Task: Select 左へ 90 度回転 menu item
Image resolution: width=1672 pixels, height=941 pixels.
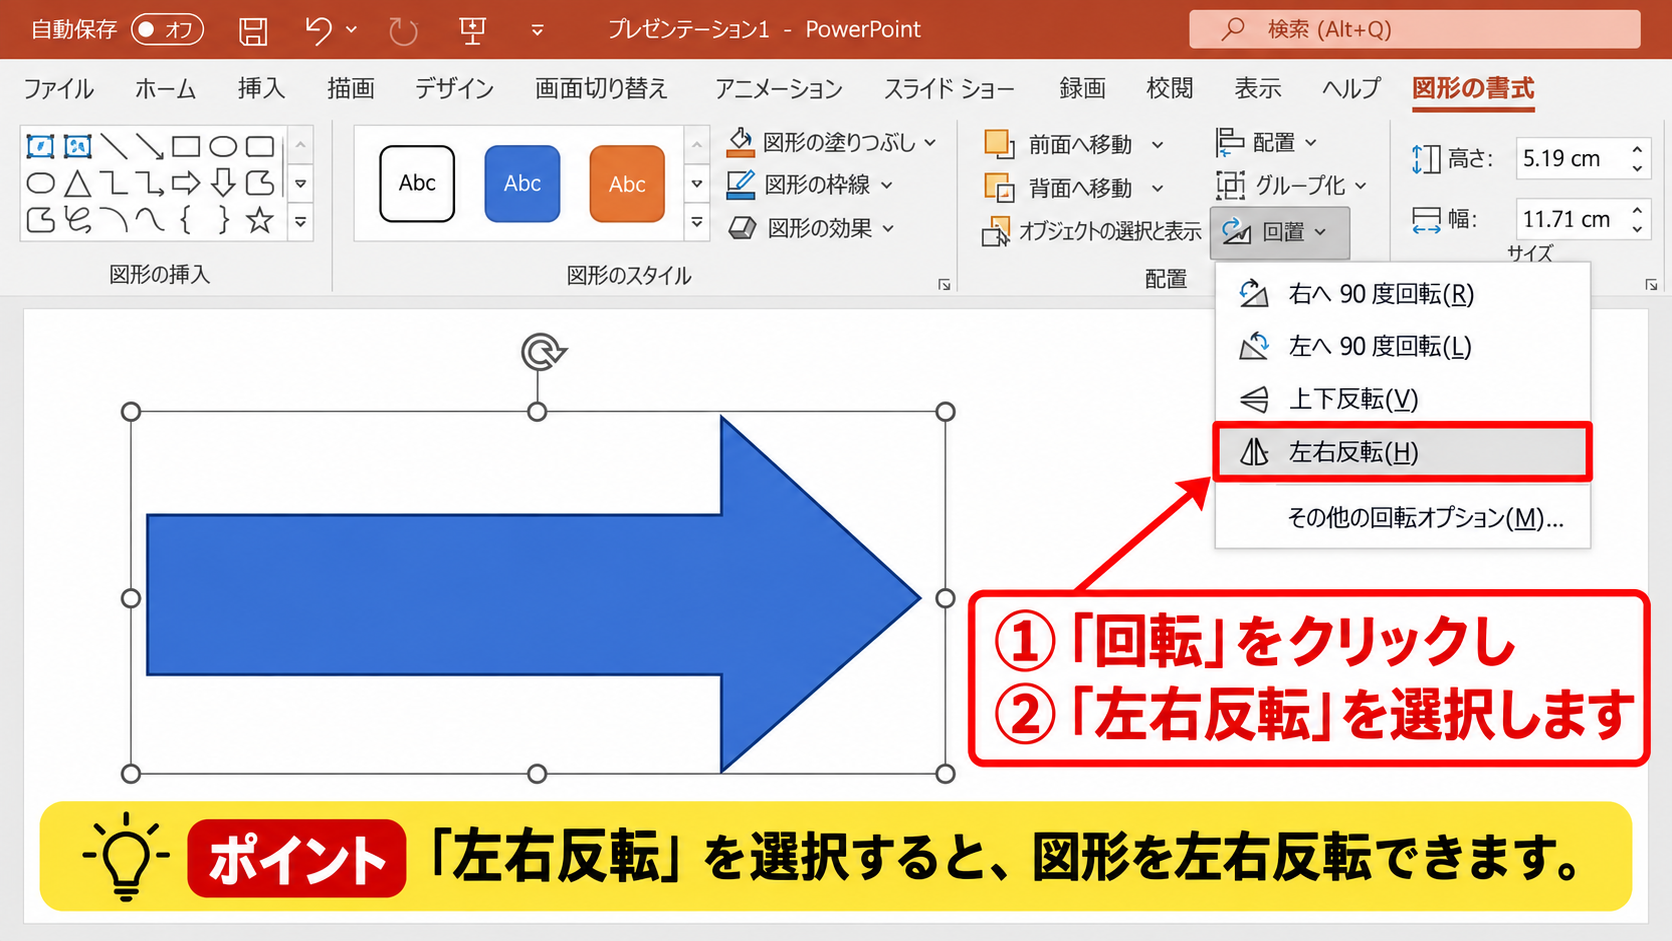Action: (x=1402, y=346)
